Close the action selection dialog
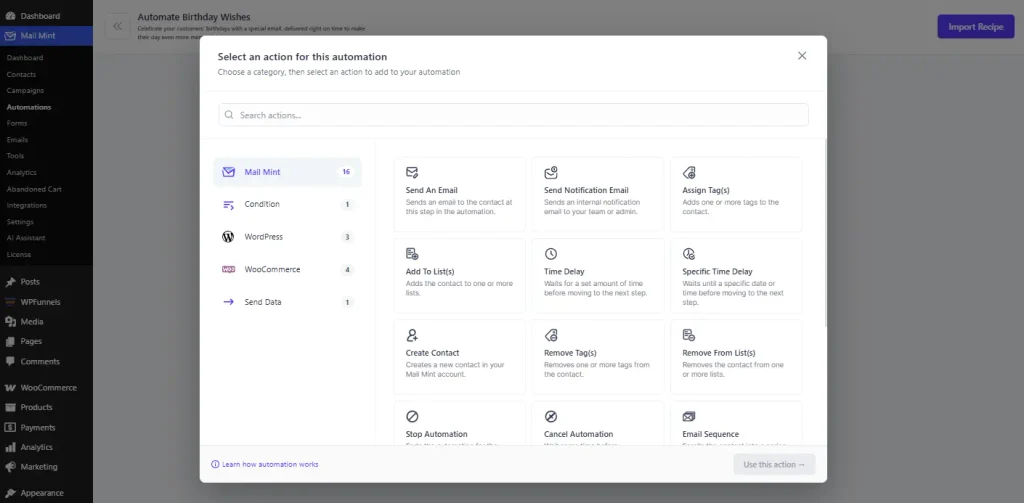The width and height of the screenshot is (1024, 503). pos(802,56)
